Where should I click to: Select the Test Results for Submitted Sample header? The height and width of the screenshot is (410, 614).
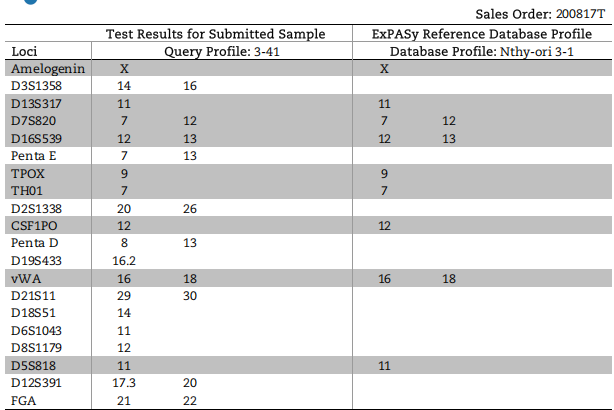click(x=215, y=34)
